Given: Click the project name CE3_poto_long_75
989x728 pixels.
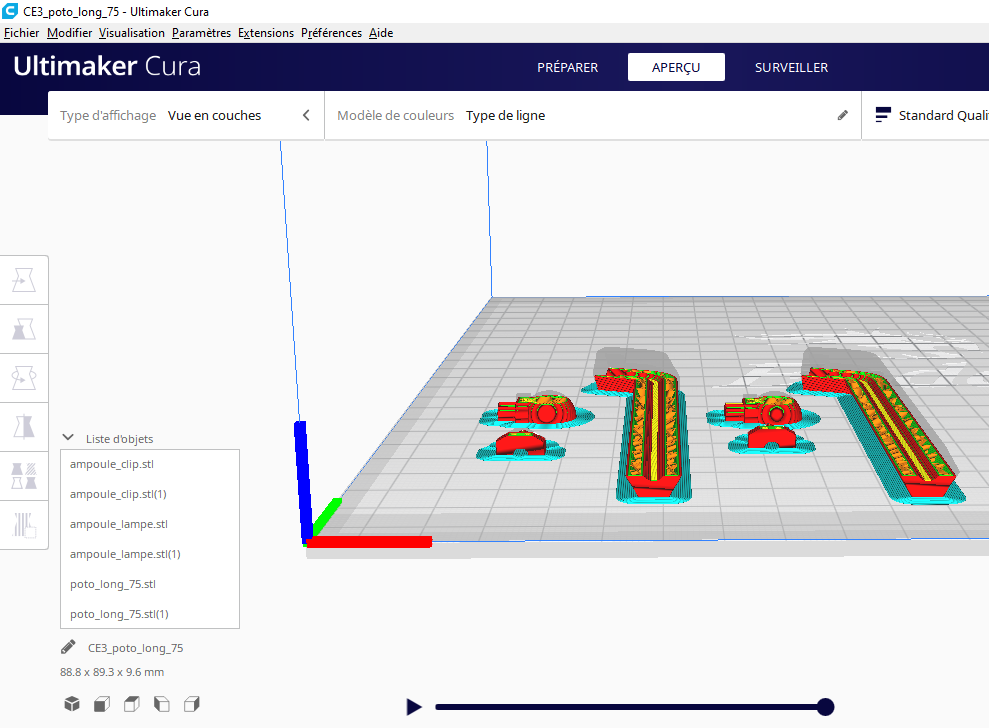Looking at the screenshot, I should pos(136,648).
